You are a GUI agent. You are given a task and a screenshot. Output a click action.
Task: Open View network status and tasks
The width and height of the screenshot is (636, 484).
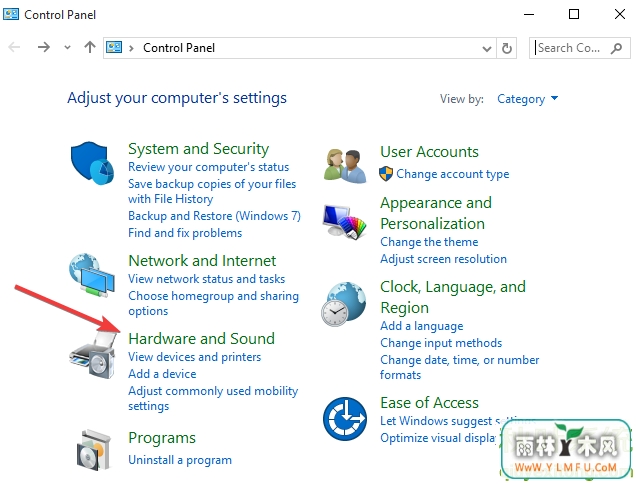pos(206,279)
